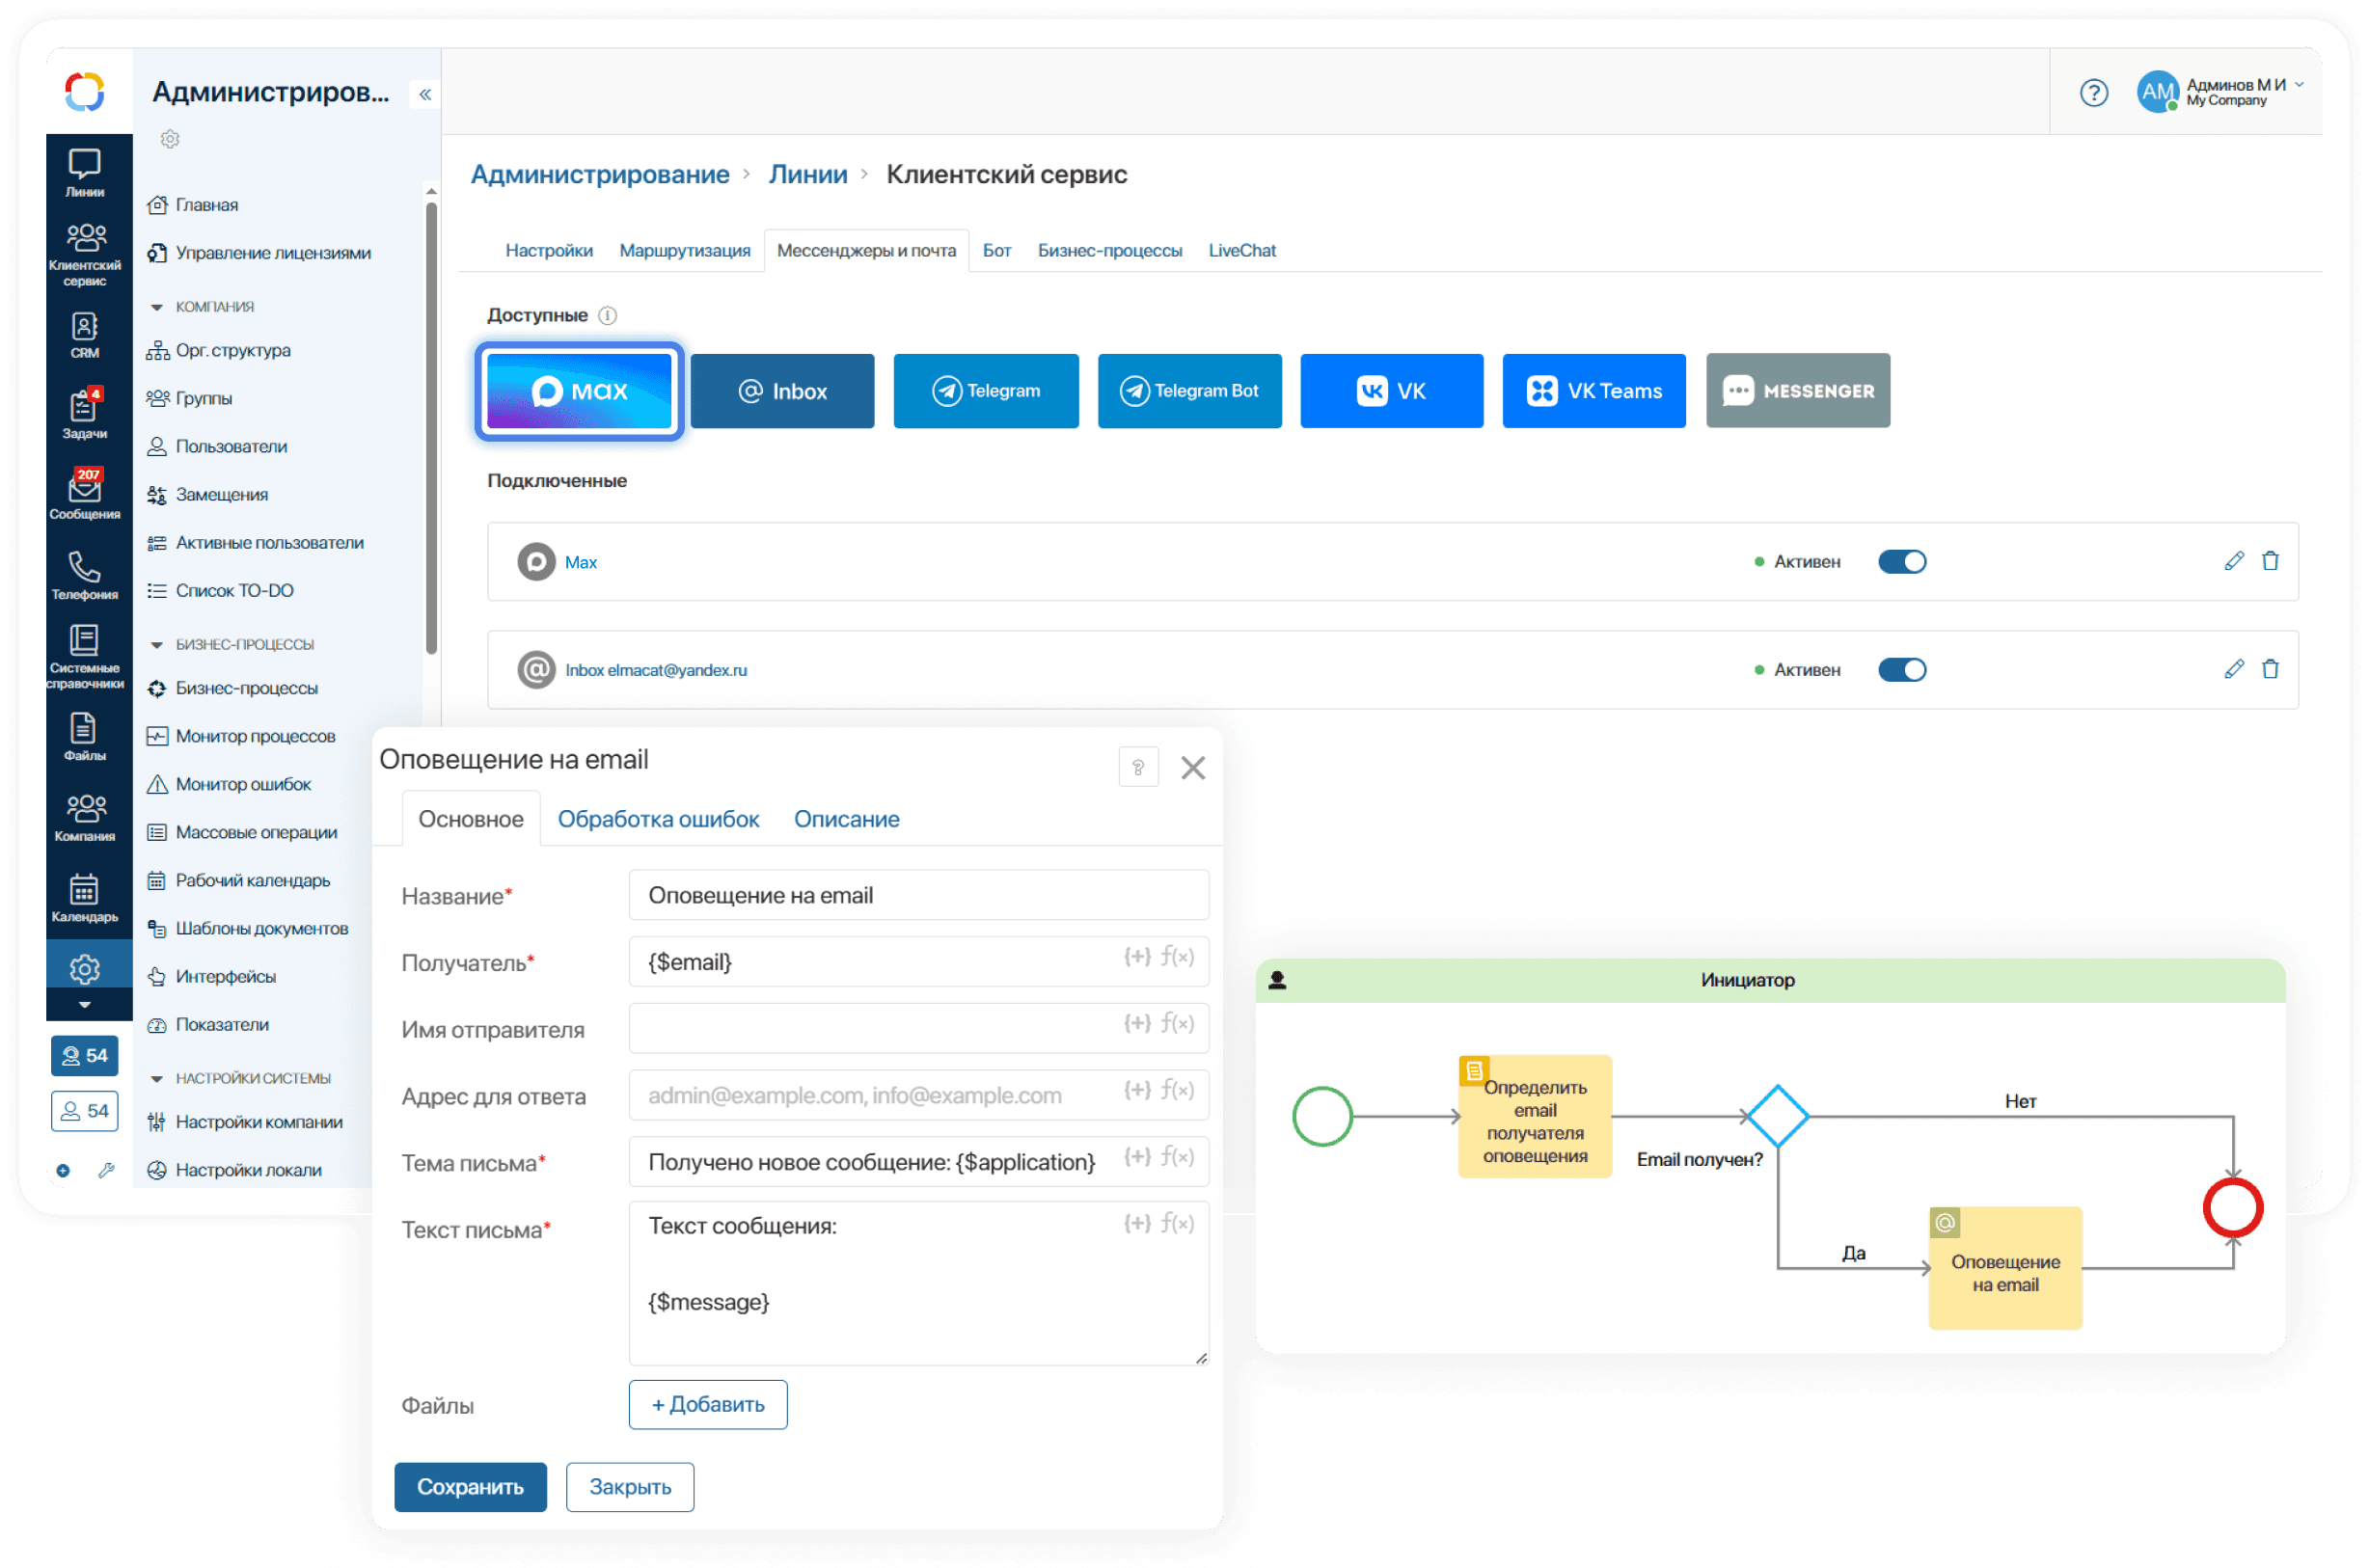Viewport: 2369px width, 1568px height.
Task: Delete the Inbox elmacat@yandex.ru connection
Action: 2270,669
